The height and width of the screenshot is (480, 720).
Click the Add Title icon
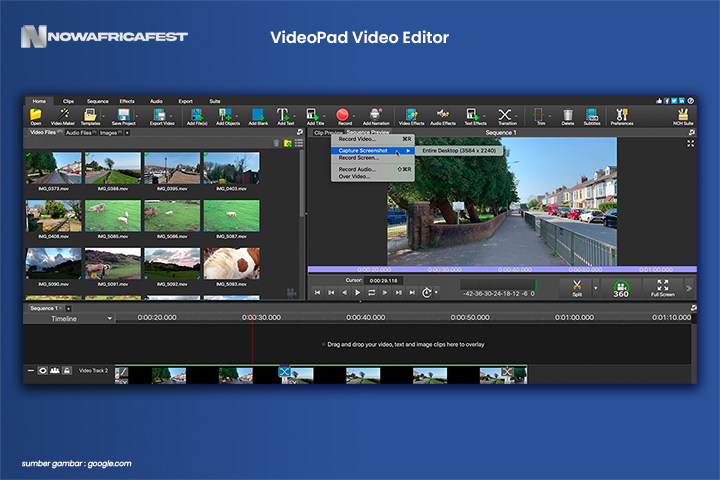[313, 116]
